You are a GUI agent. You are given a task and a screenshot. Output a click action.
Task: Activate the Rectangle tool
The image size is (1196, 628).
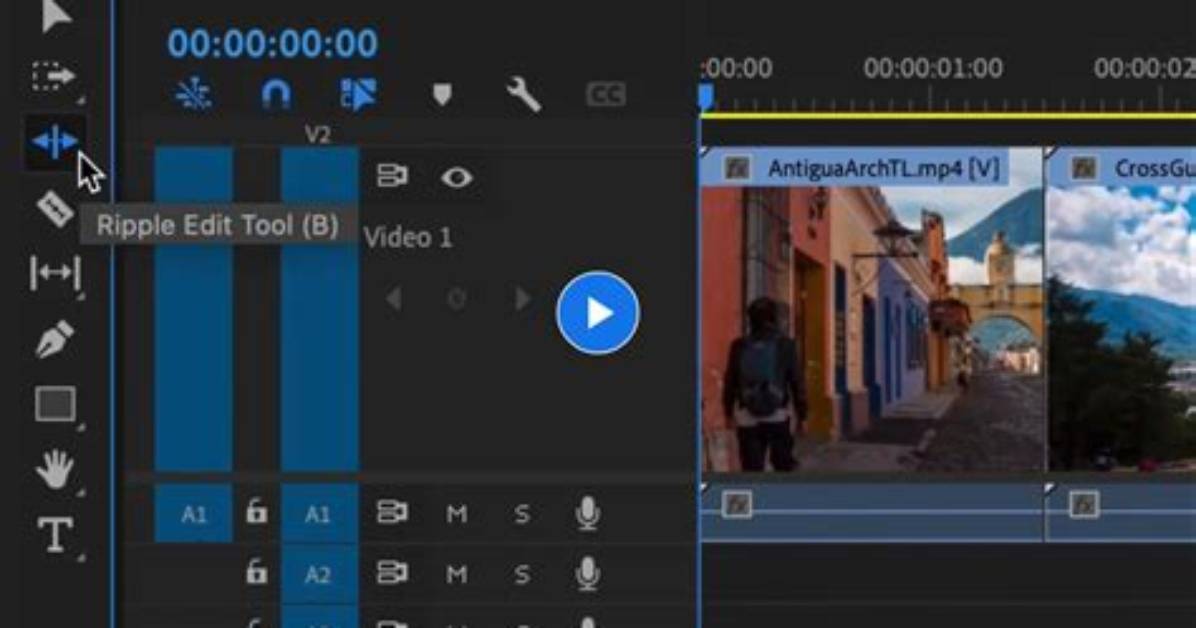pos(55,404)
